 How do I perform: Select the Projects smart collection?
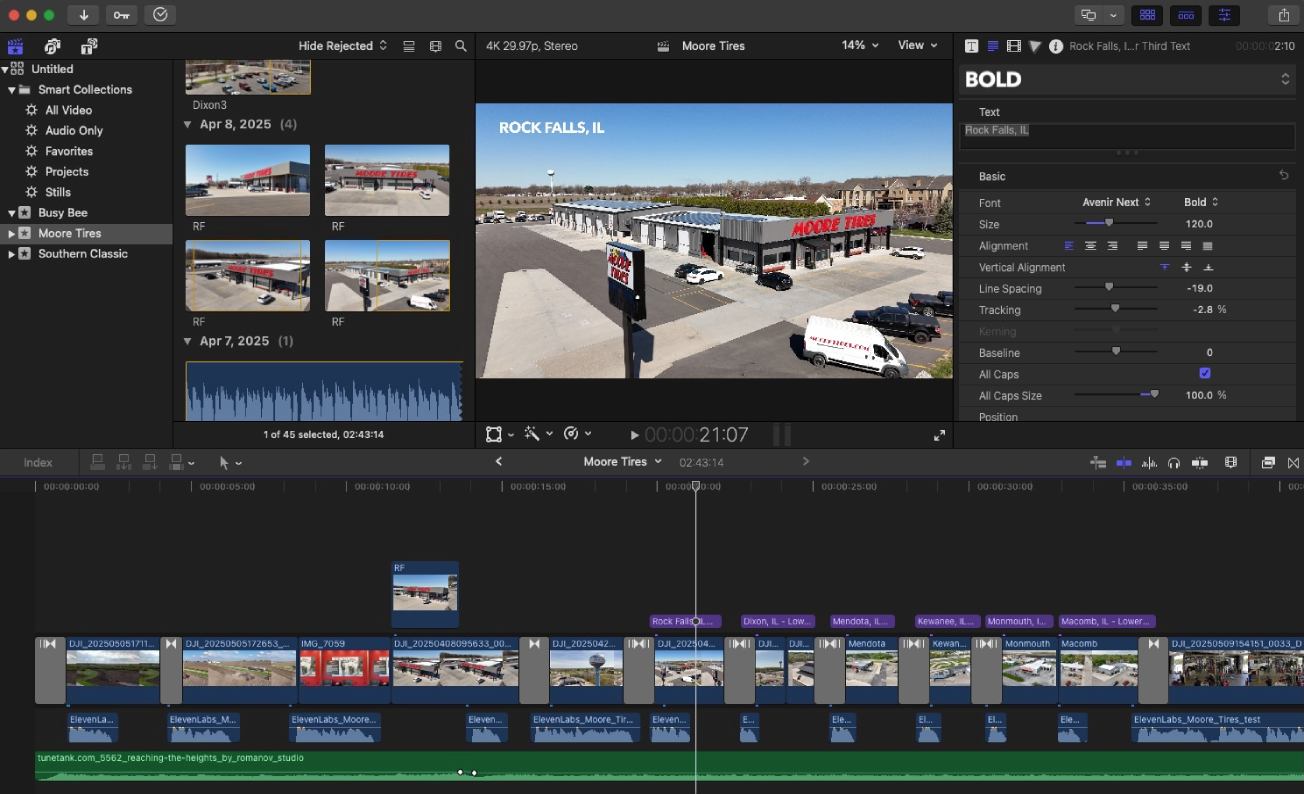point(67,172)
